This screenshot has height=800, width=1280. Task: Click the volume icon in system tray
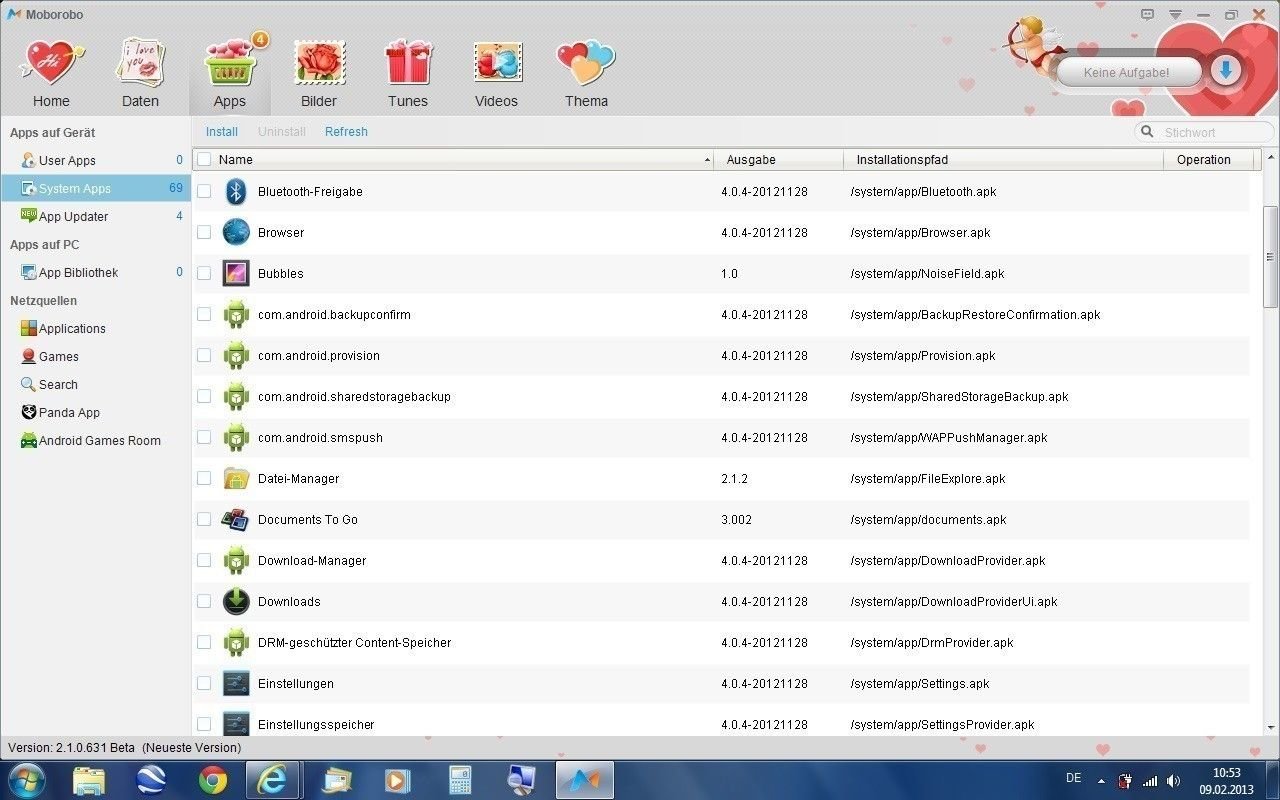pyautogui.click(x=1173, y=781)
